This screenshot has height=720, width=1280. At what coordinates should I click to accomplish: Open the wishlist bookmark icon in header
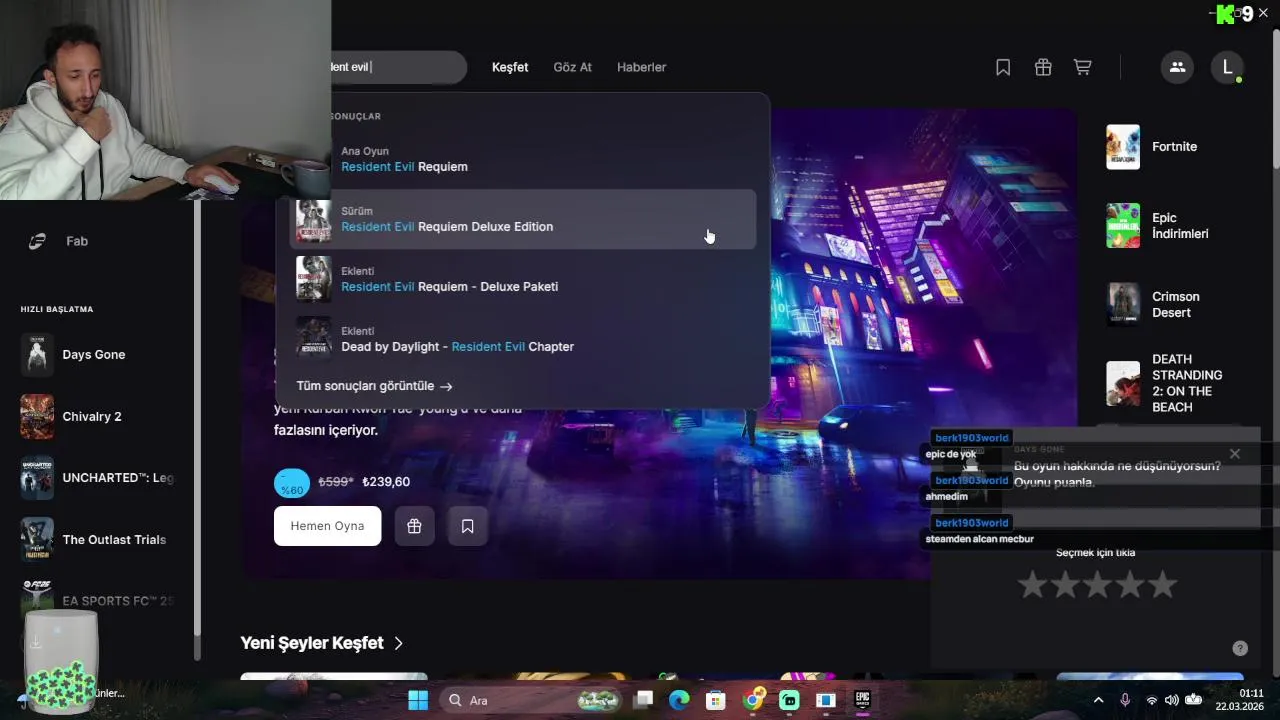point(1003,67)
